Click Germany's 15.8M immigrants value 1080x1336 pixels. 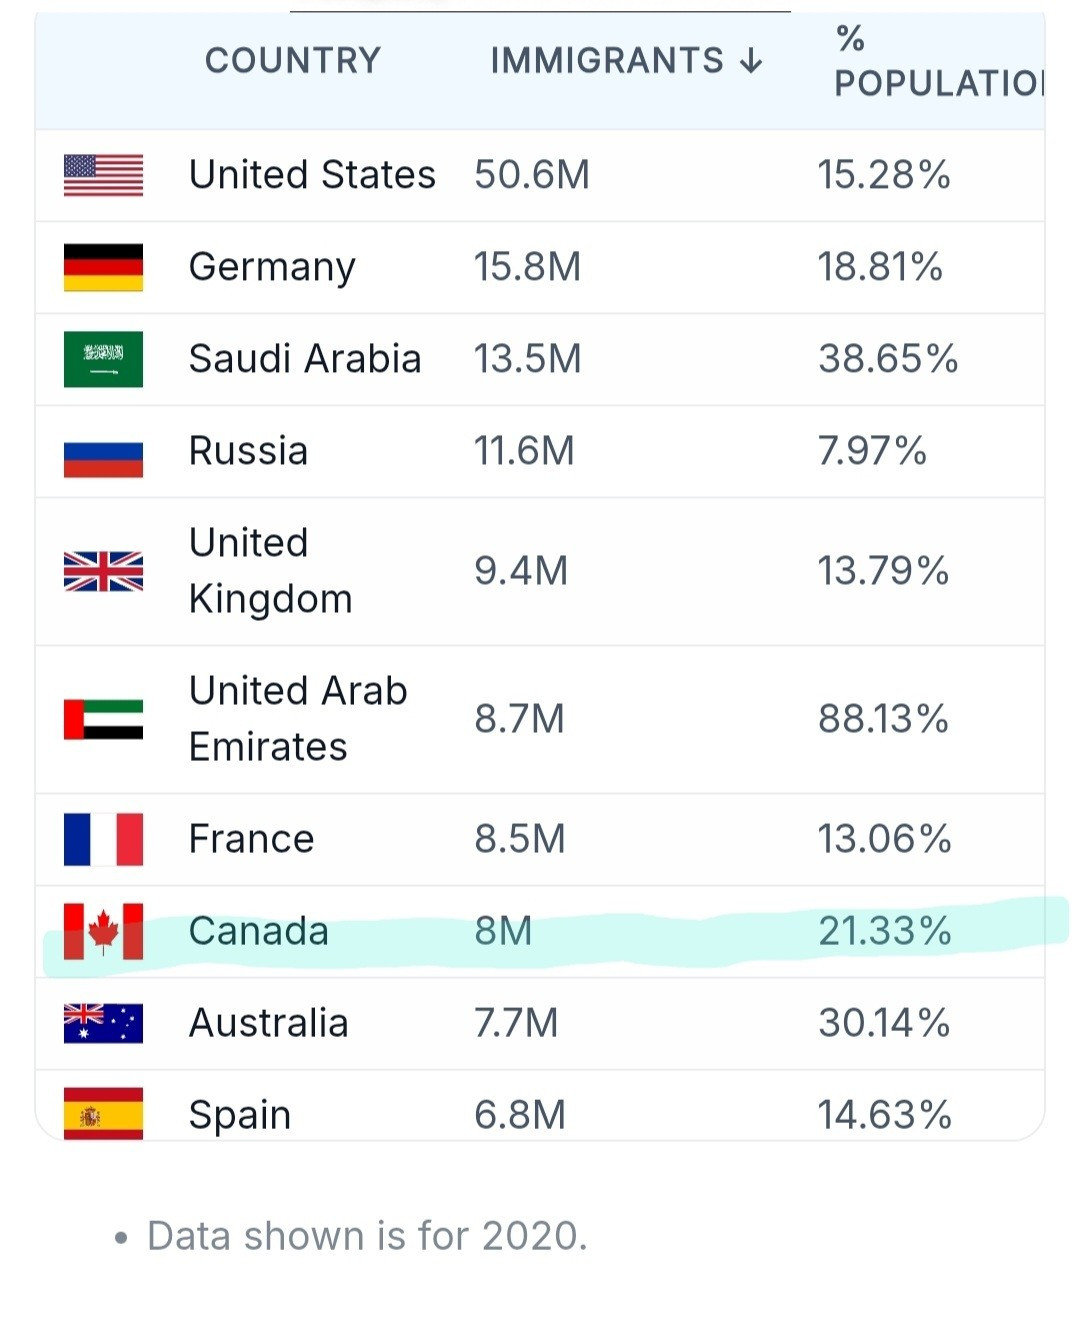(x=527, y=267)
